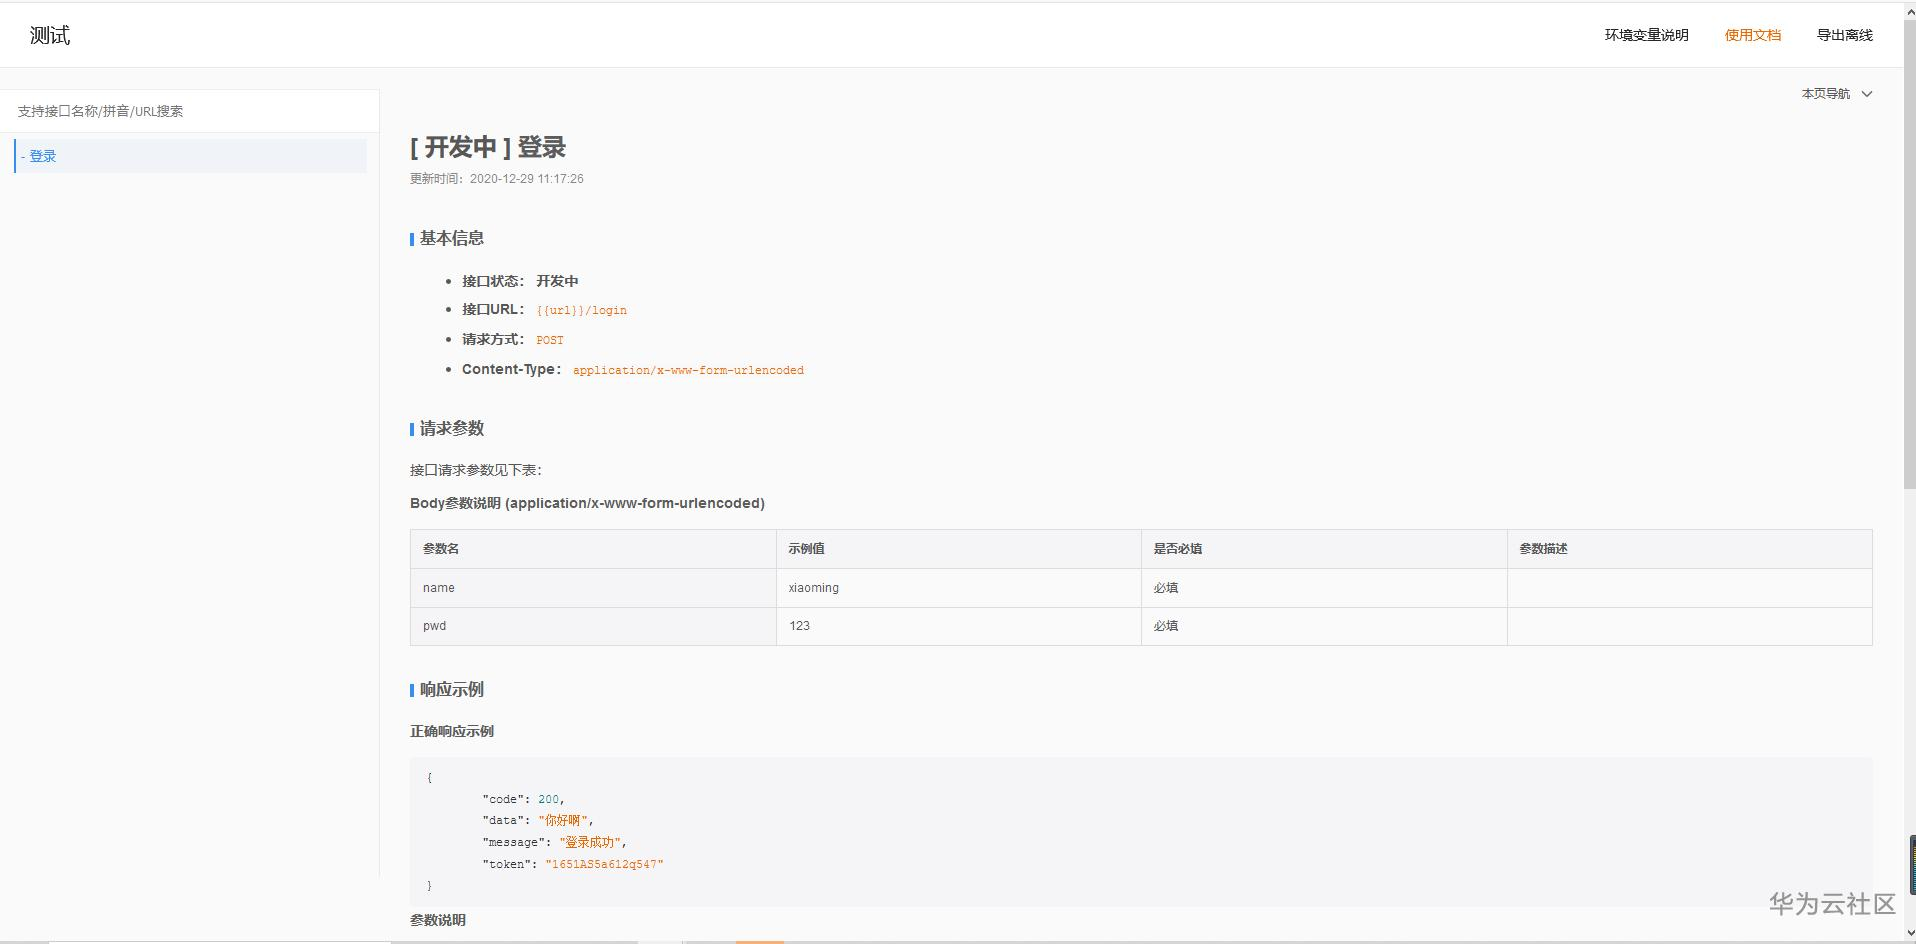Open the 使用文档 link in header

coord(1752,35)
